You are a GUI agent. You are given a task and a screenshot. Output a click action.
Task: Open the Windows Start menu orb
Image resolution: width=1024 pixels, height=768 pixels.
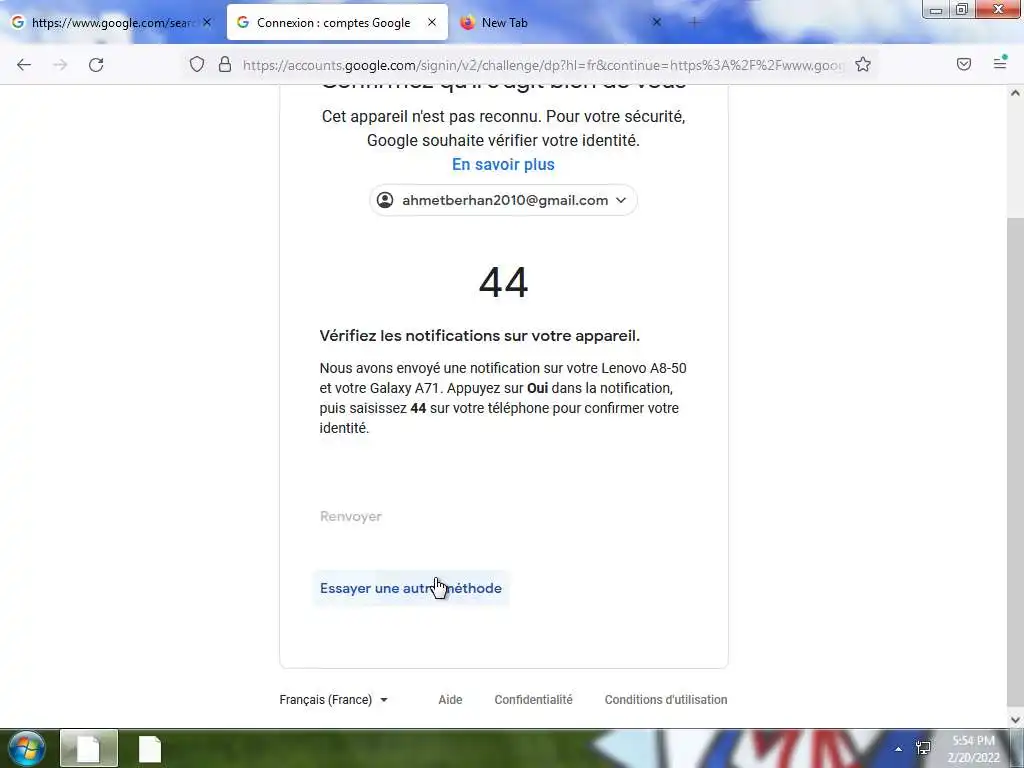tap(26, 748)
